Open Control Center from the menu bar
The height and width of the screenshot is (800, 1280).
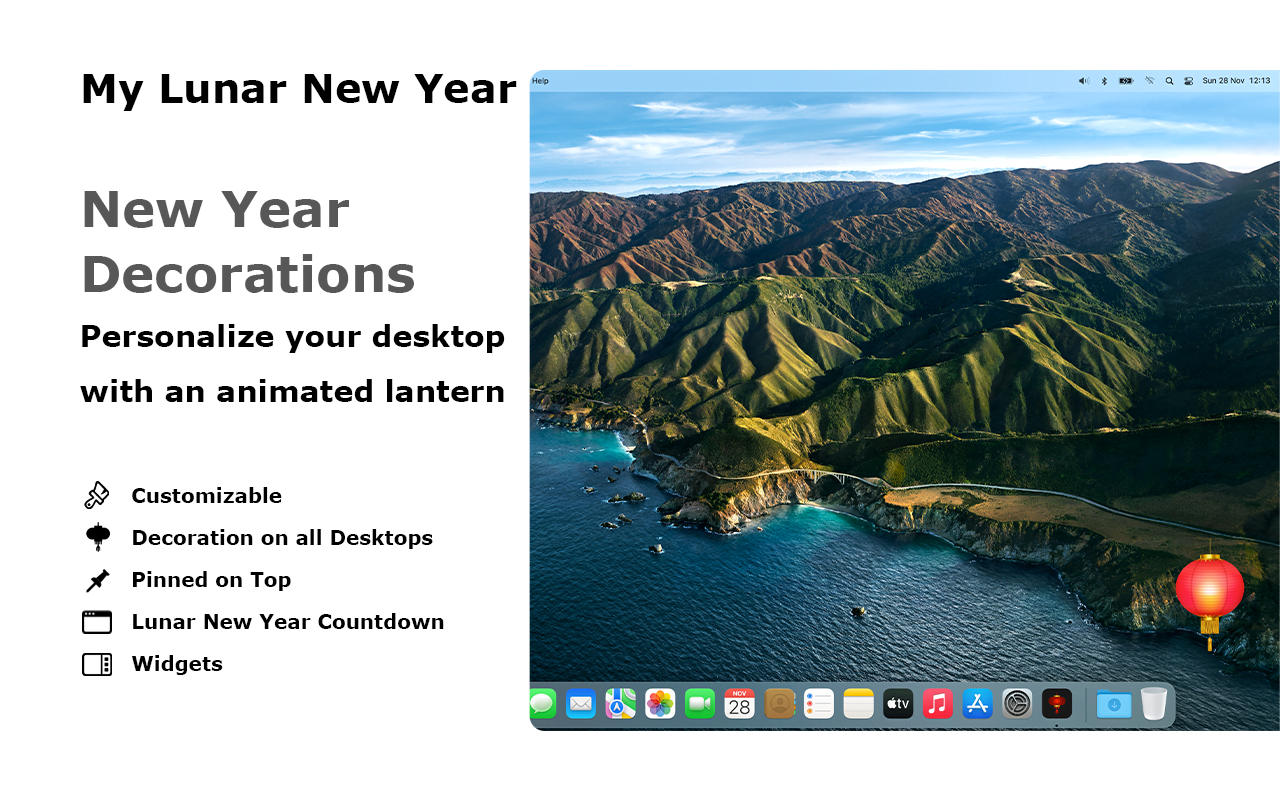(1189, 80)
